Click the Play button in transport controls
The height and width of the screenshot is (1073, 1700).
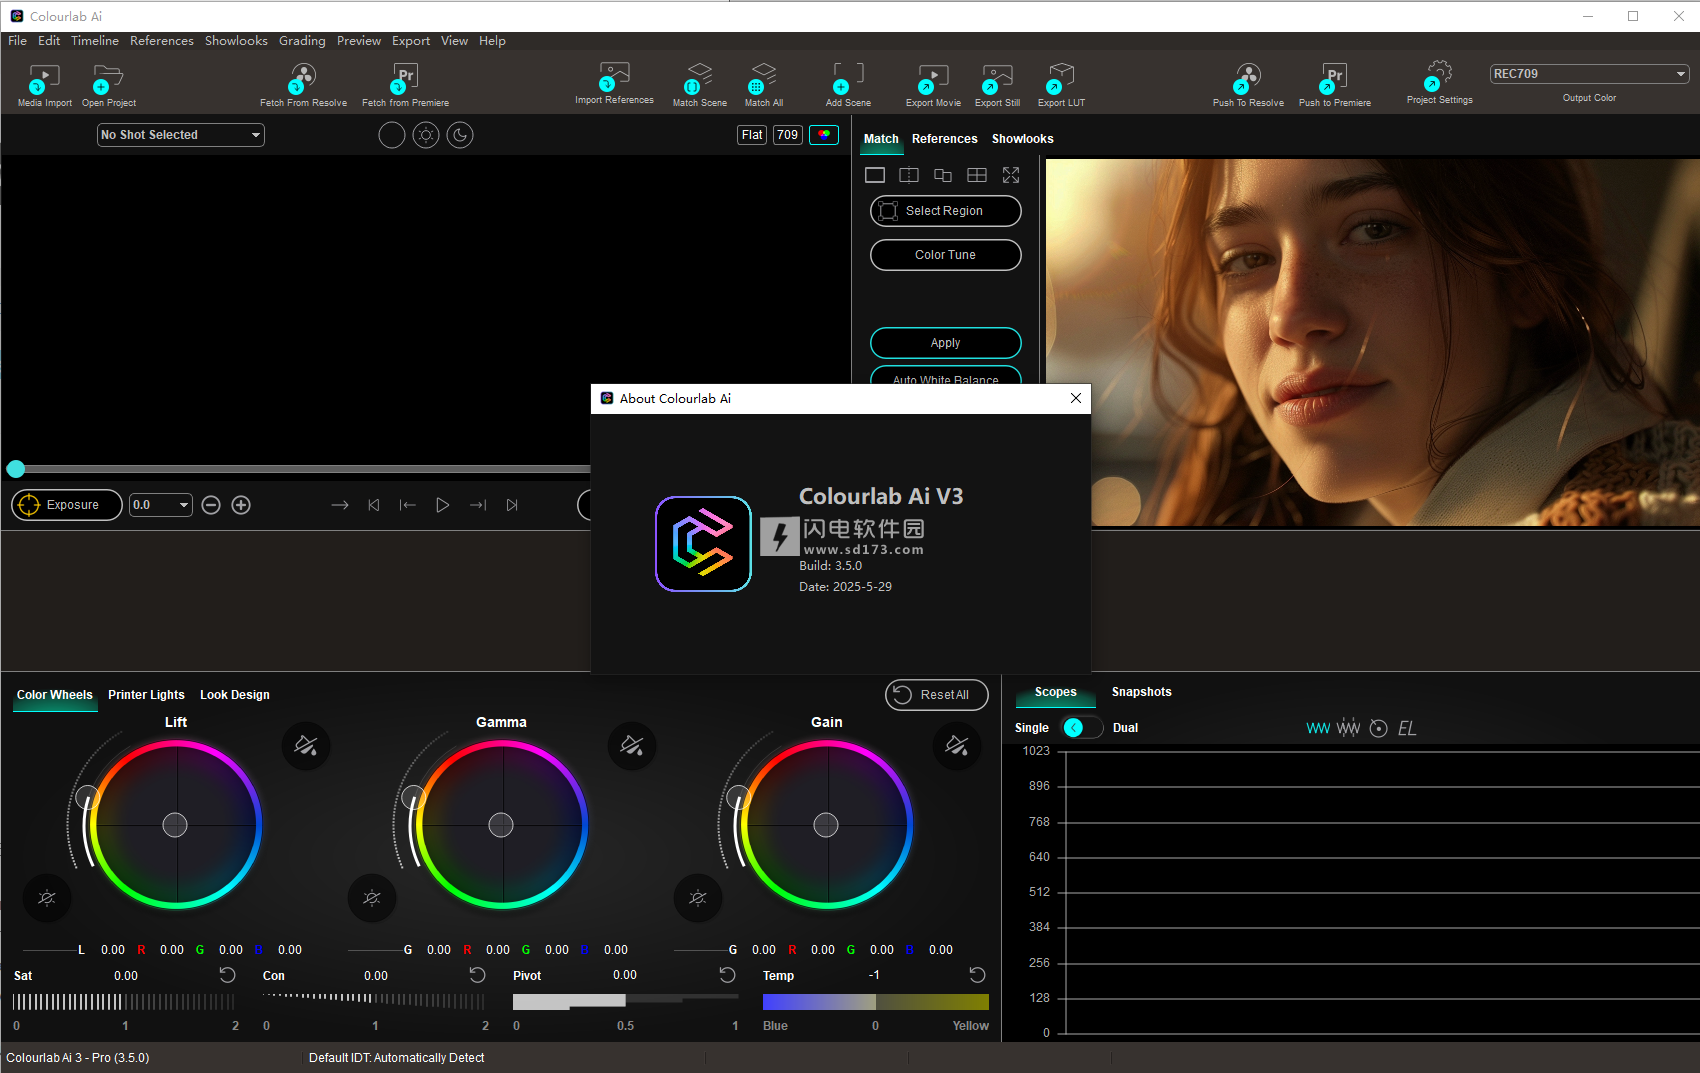[x=442, y=505]
